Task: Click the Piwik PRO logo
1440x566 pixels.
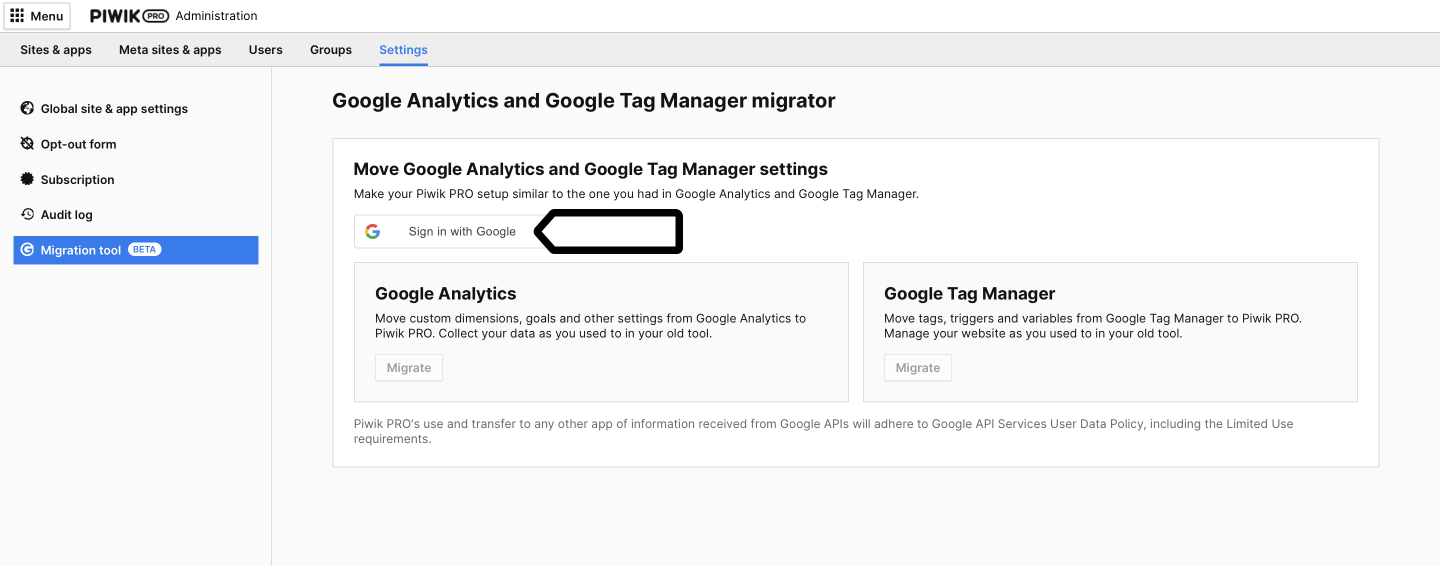Action: coord(129,16)
